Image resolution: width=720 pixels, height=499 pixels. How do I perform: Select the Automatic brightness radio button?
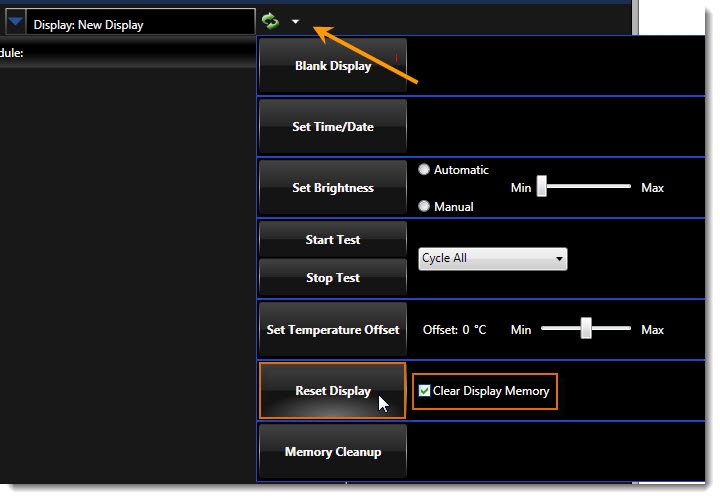[x=424, y=170]
